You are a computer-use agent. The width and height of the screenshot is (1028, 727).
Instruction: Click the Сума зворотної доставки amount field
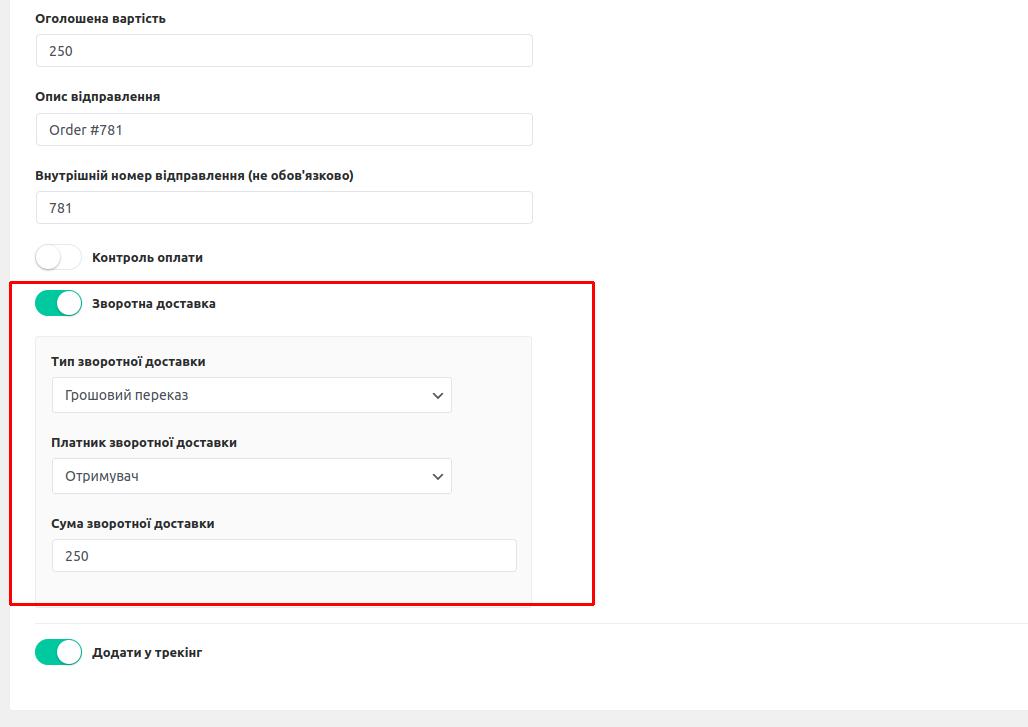pos(284,556)
